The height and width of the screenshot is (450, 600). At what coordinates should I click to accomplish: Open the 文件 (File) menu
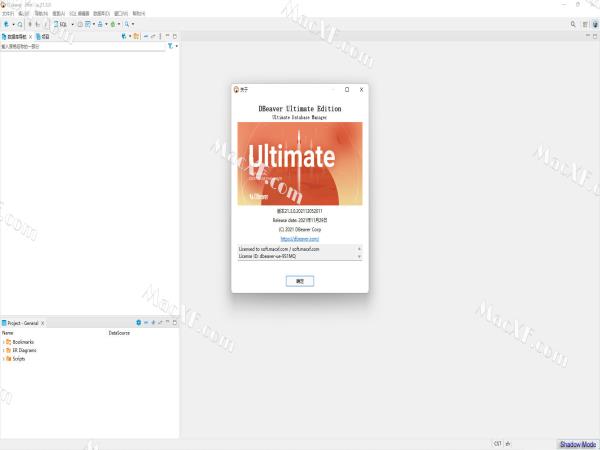tap(8, 13)
